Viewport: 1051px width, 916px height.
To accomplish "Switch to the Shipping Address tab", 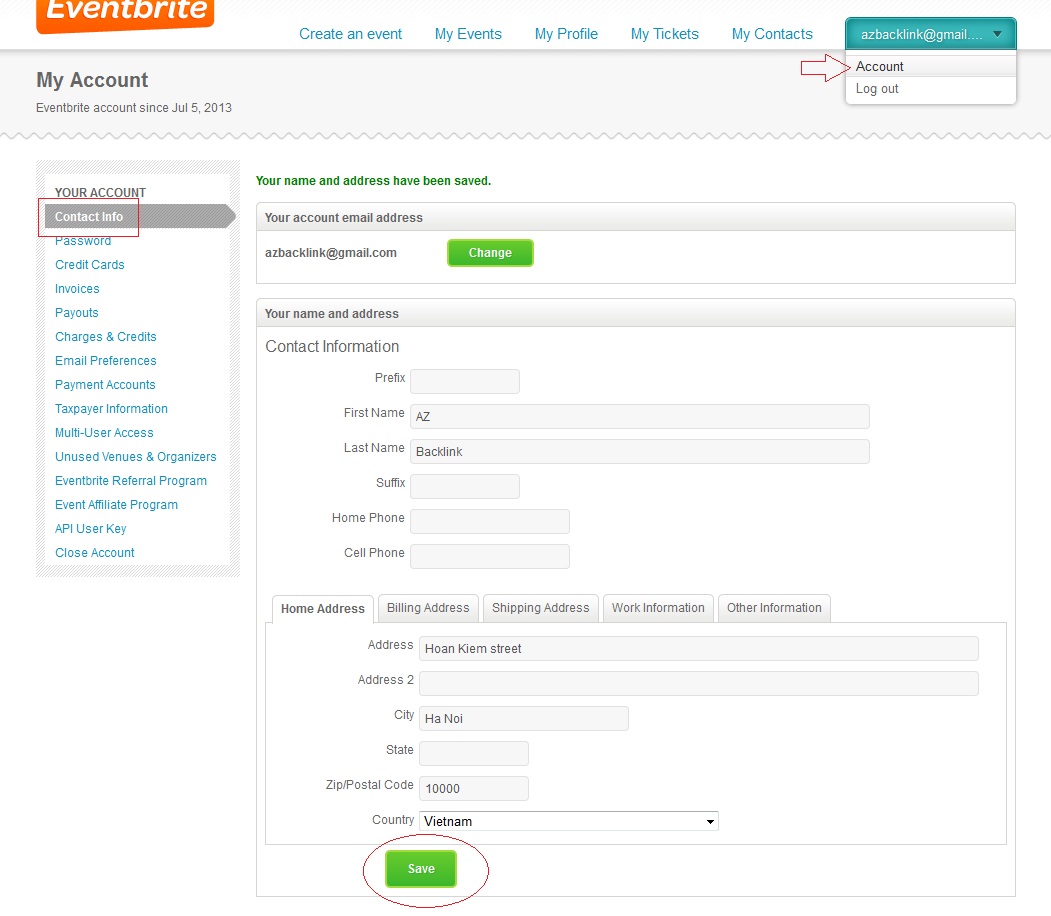I will pos(540,608).
